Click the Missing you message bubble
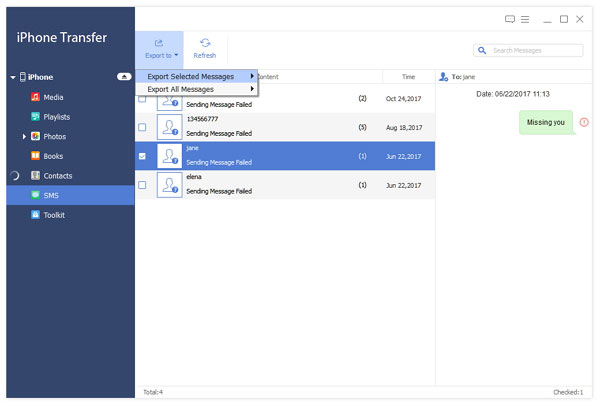 (x=546, y=122)
